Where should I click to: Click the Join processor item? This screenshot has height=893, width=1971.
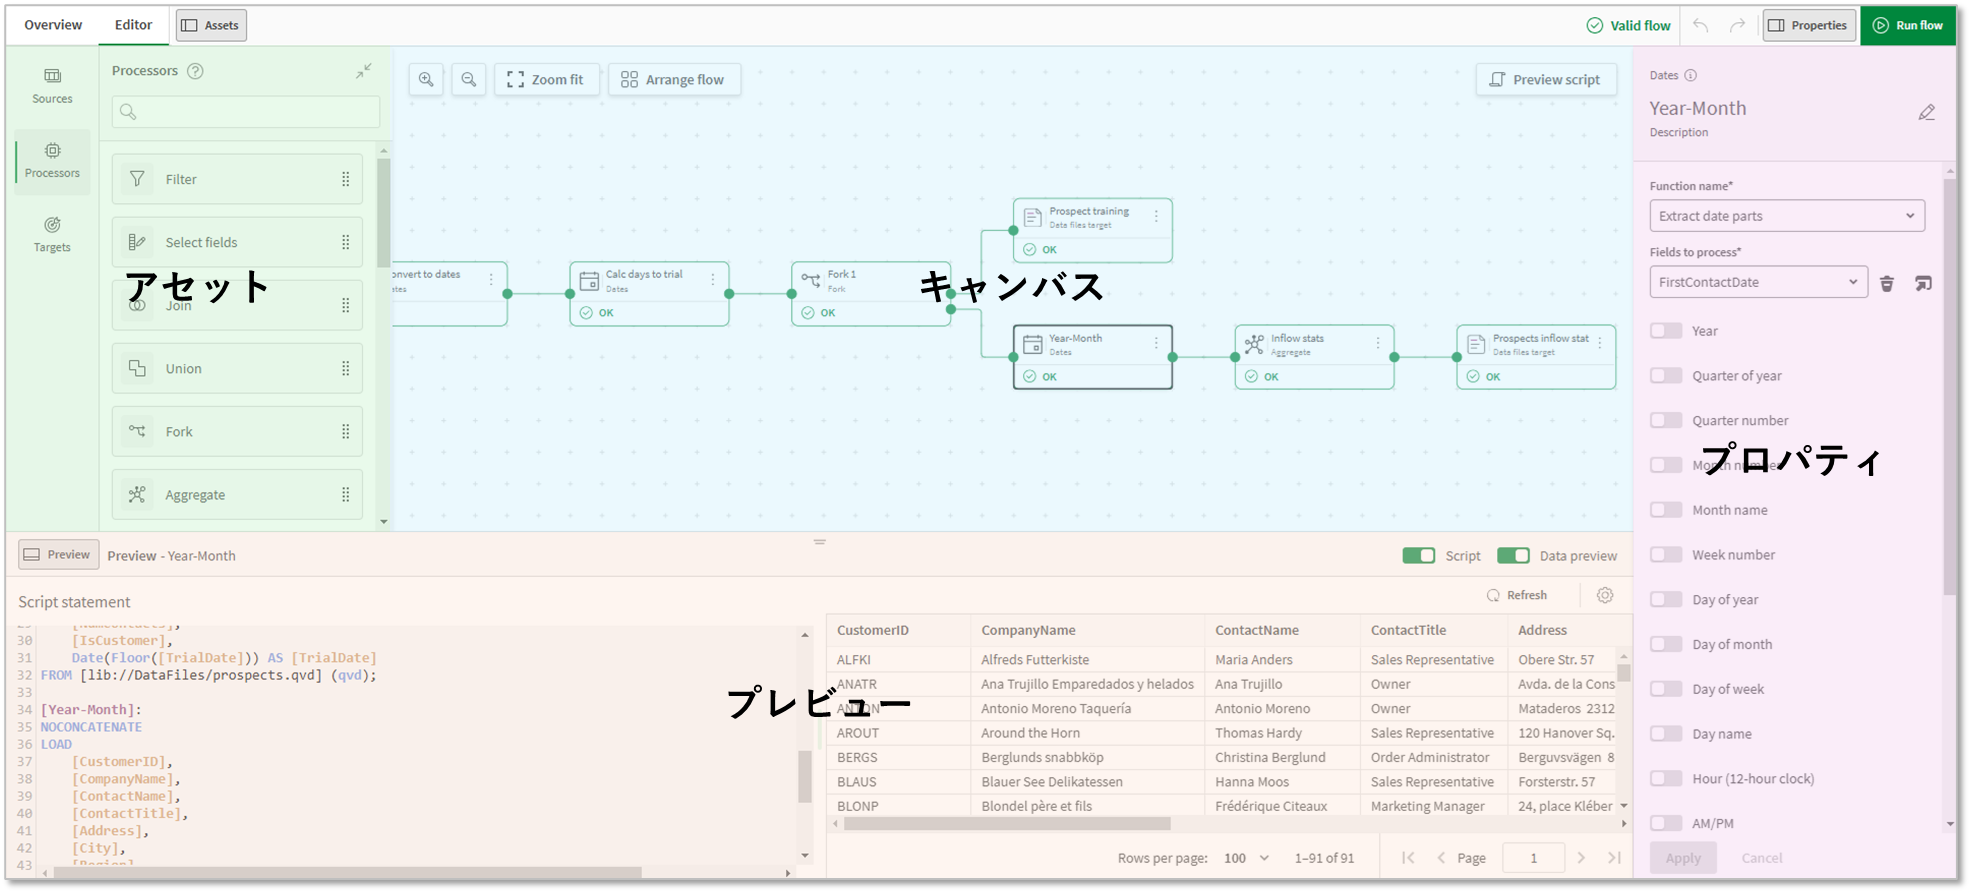point(237,305)
